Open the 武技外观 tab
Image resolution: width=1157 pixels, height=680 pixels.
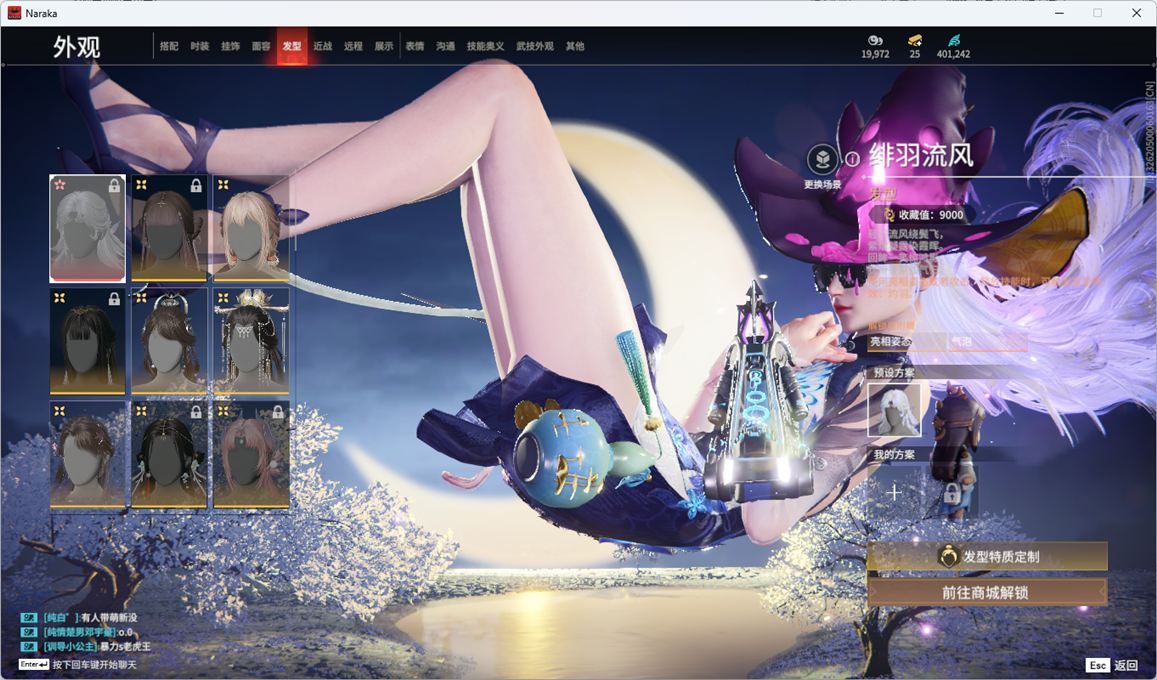(535, 47)
